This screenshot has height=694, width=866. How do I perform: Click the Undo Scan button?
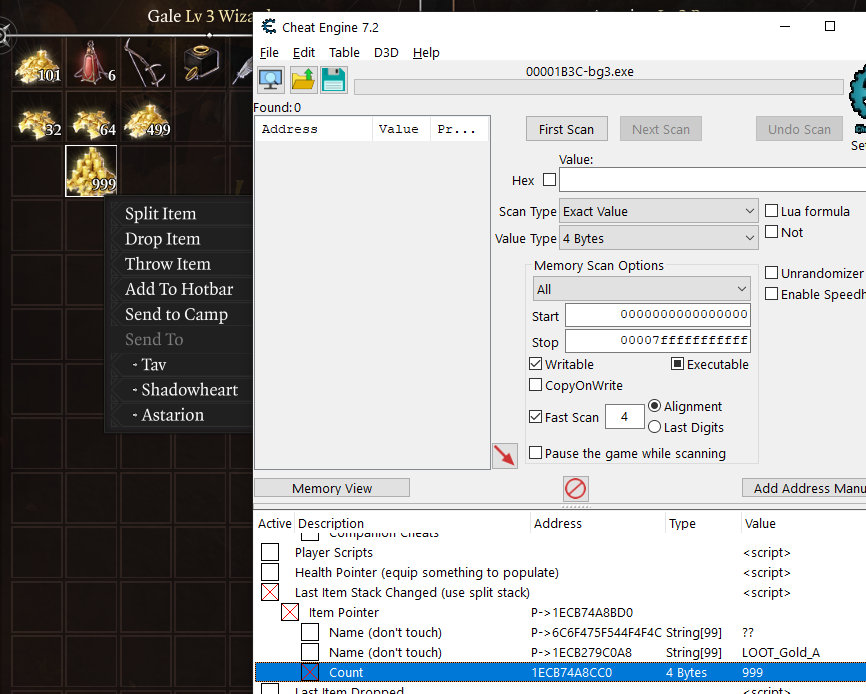(x=799, y=129)
